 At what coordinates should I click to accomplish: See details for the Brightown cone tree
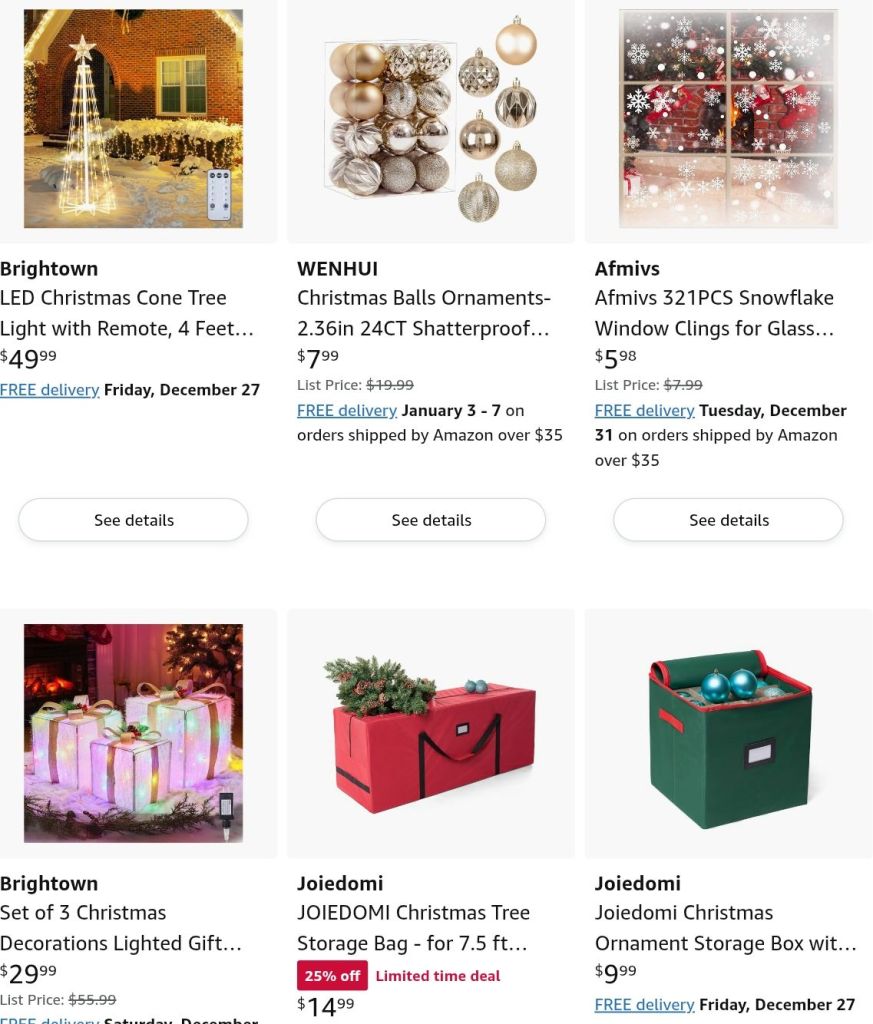coord(133,520)
